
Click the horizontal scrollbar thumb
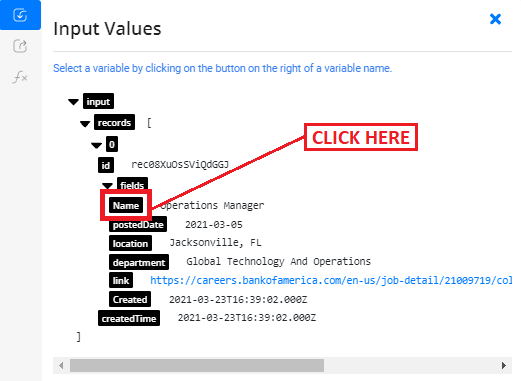[197, 365]
